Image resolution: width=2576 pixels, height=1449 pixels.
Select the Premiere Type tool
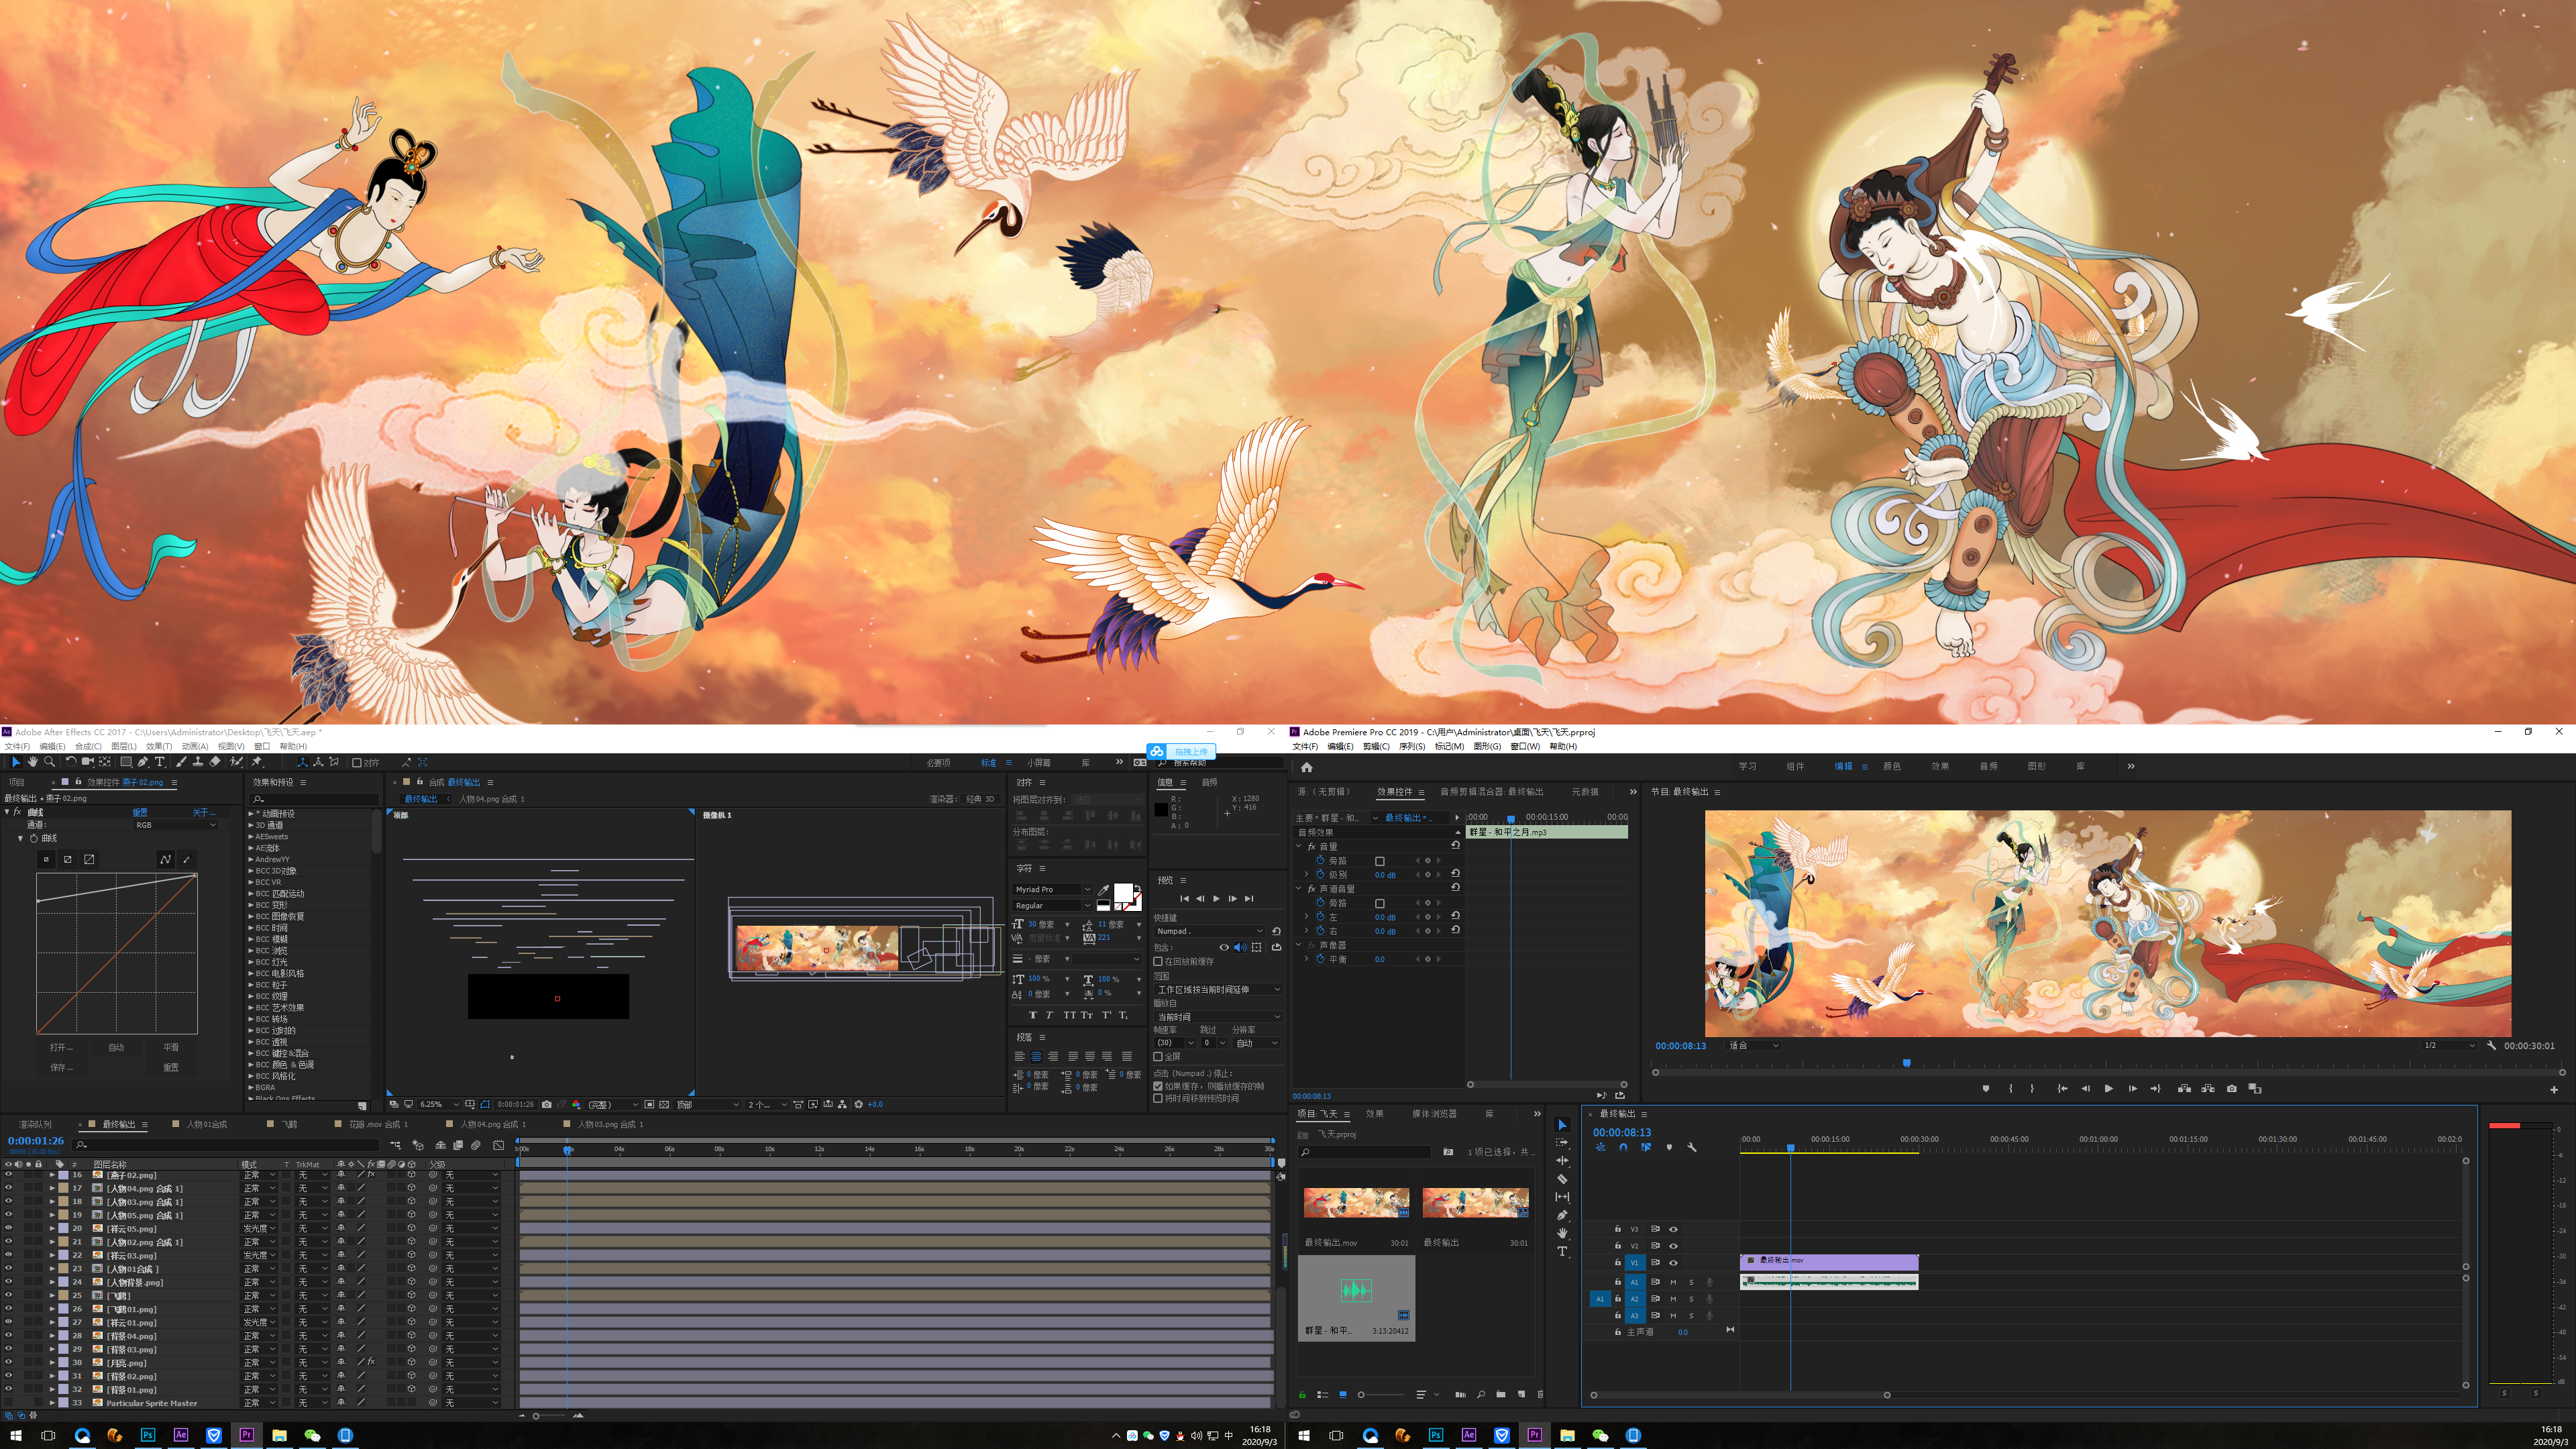(1562, 1251)
